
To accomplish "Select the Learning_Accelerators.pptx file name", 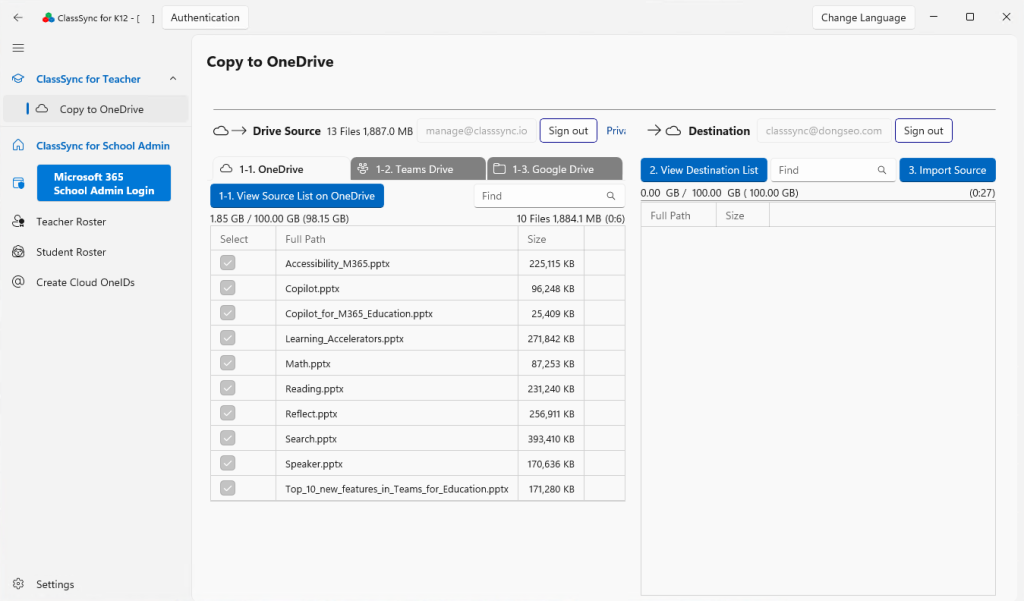I will click(344, 338).
